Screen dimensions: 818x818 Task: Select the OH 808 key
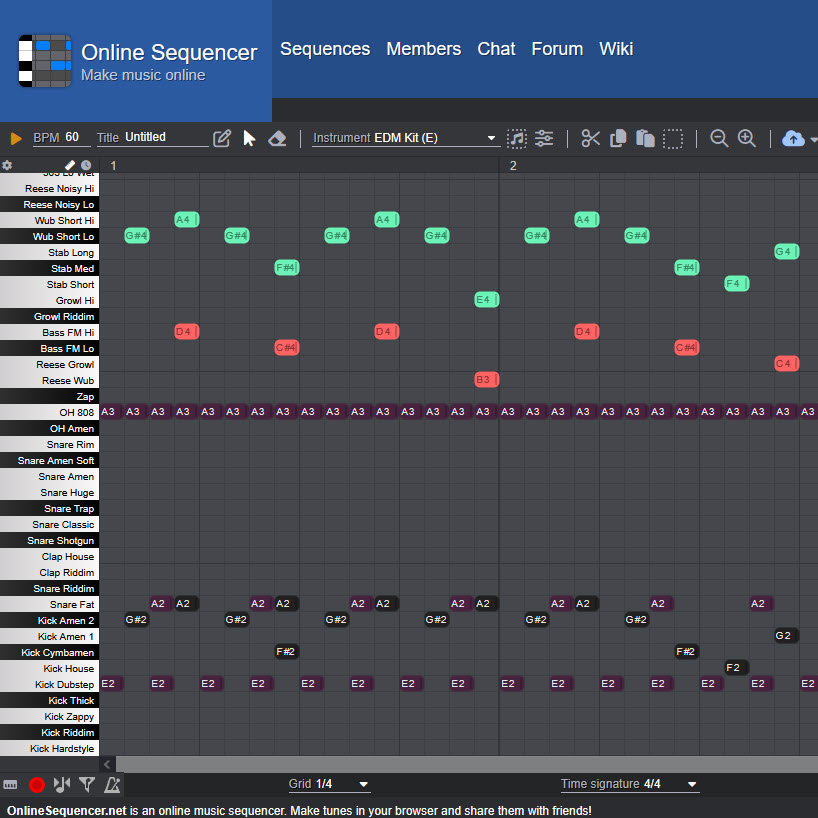pos(50,413)
